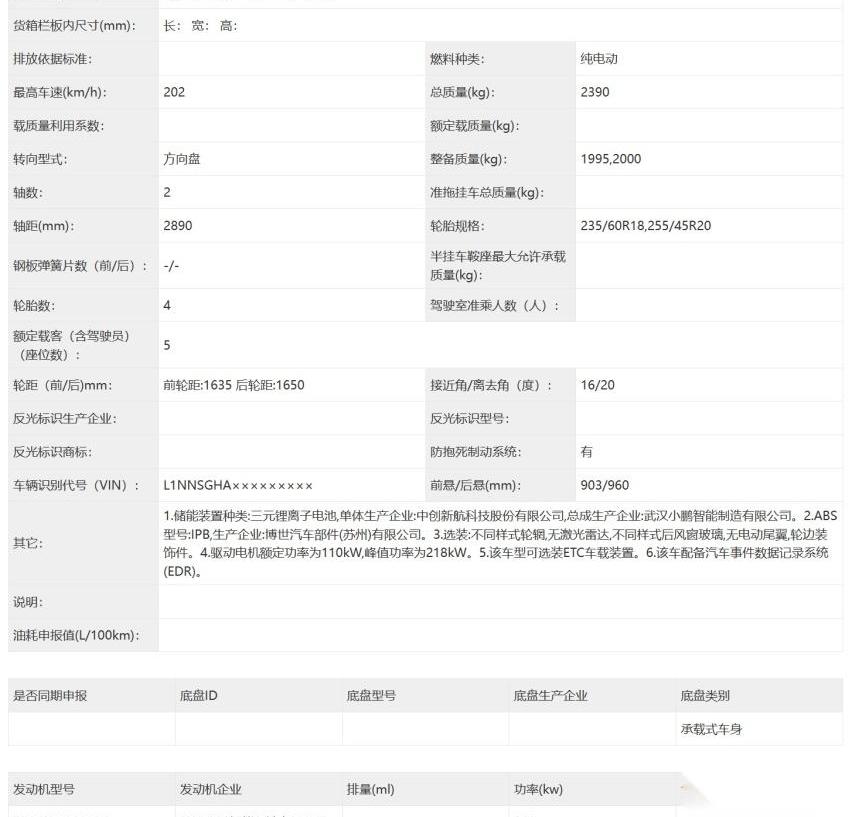The width and height of the screenshot is (852, 817).
Task: Select the track width value 前轮距:1635 后轮距:1650
Action: [234, 385]
